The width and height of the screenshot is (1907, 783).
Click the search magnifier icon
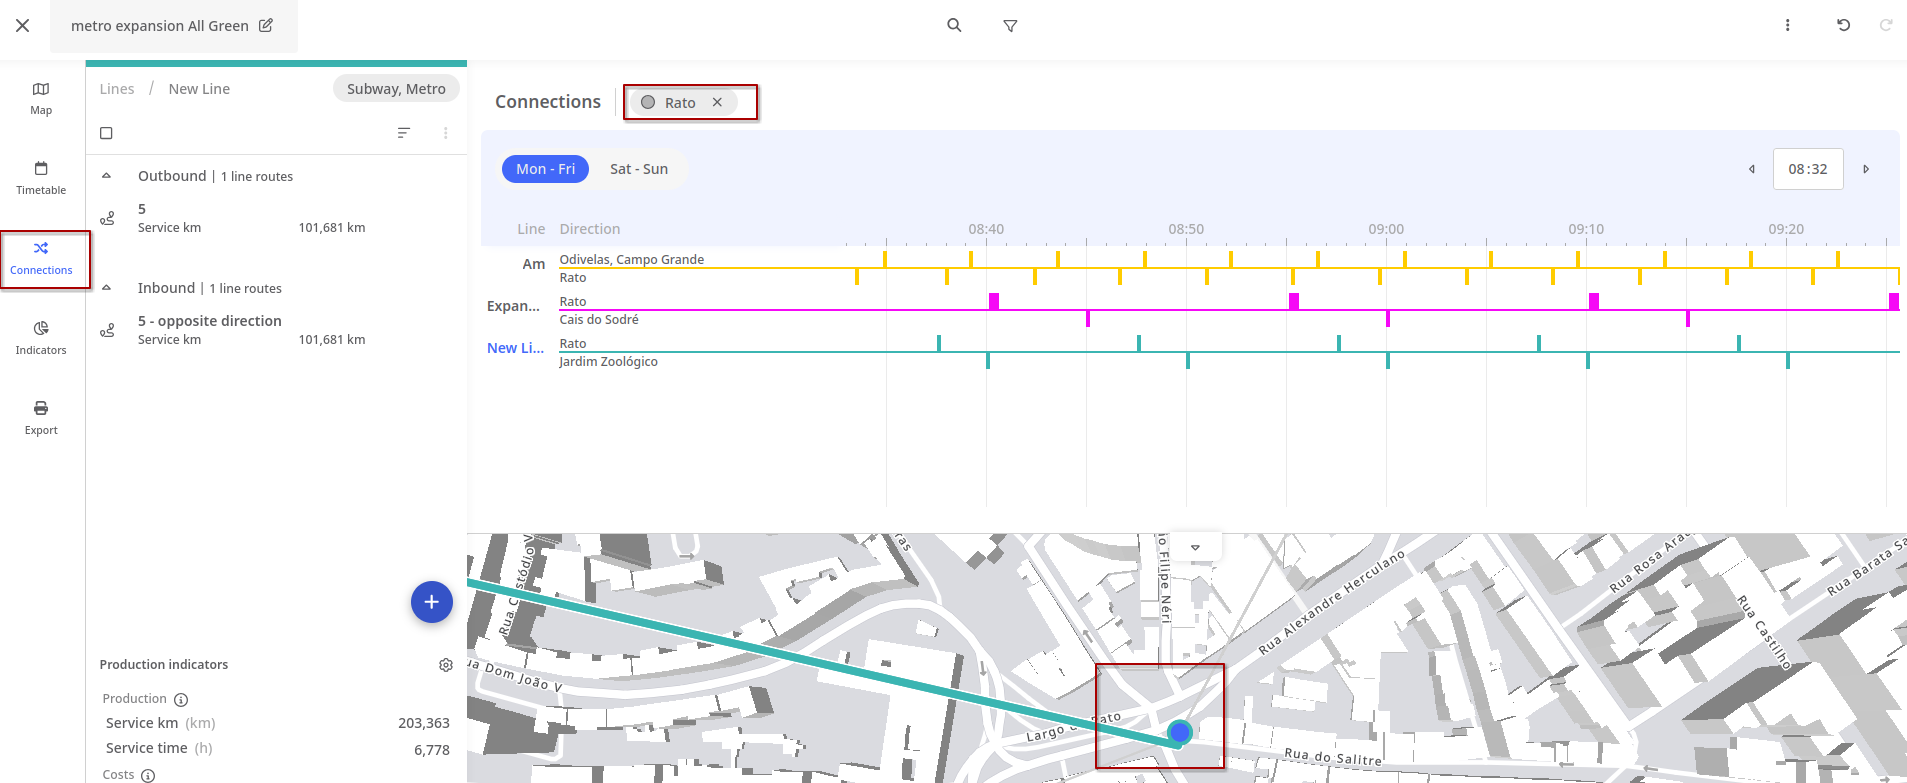click(x=954, y=25)
